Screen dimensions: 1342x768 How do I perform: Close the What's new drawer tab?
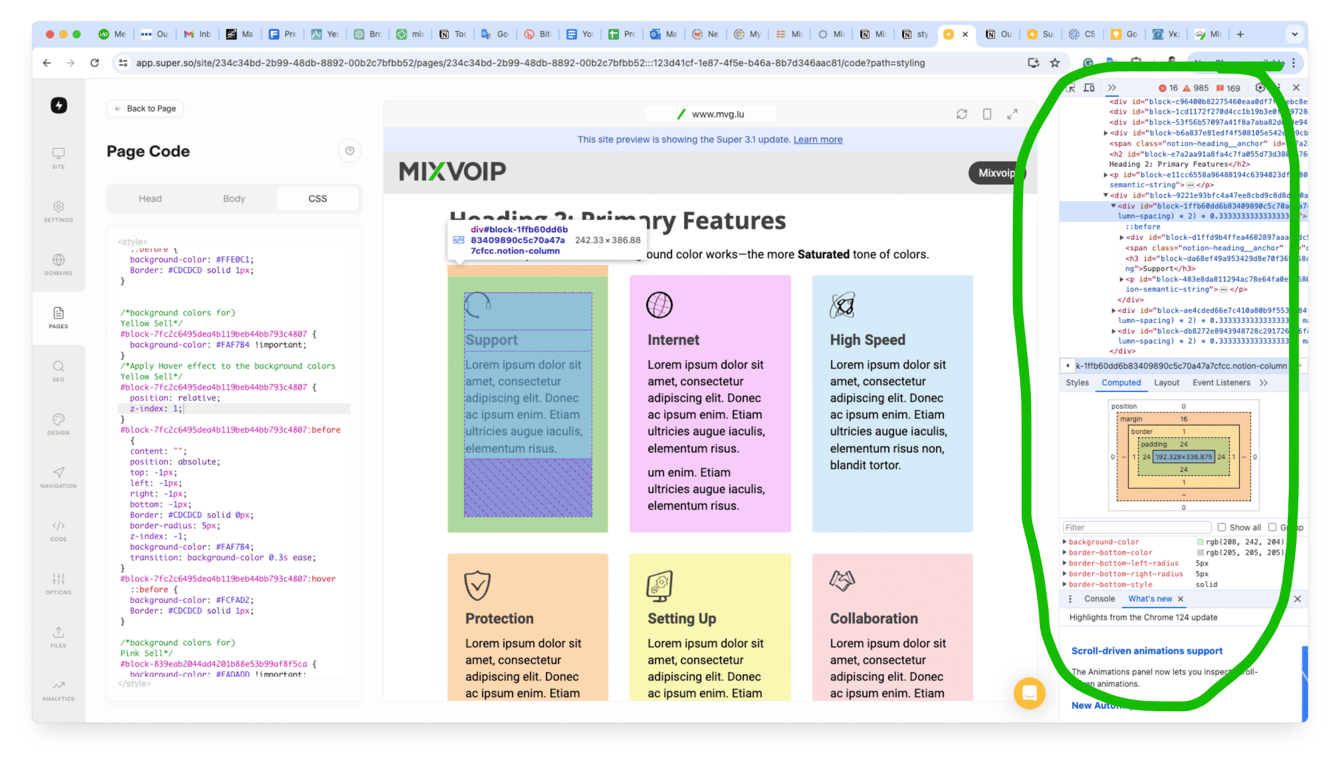click(x=1180, y=599)
